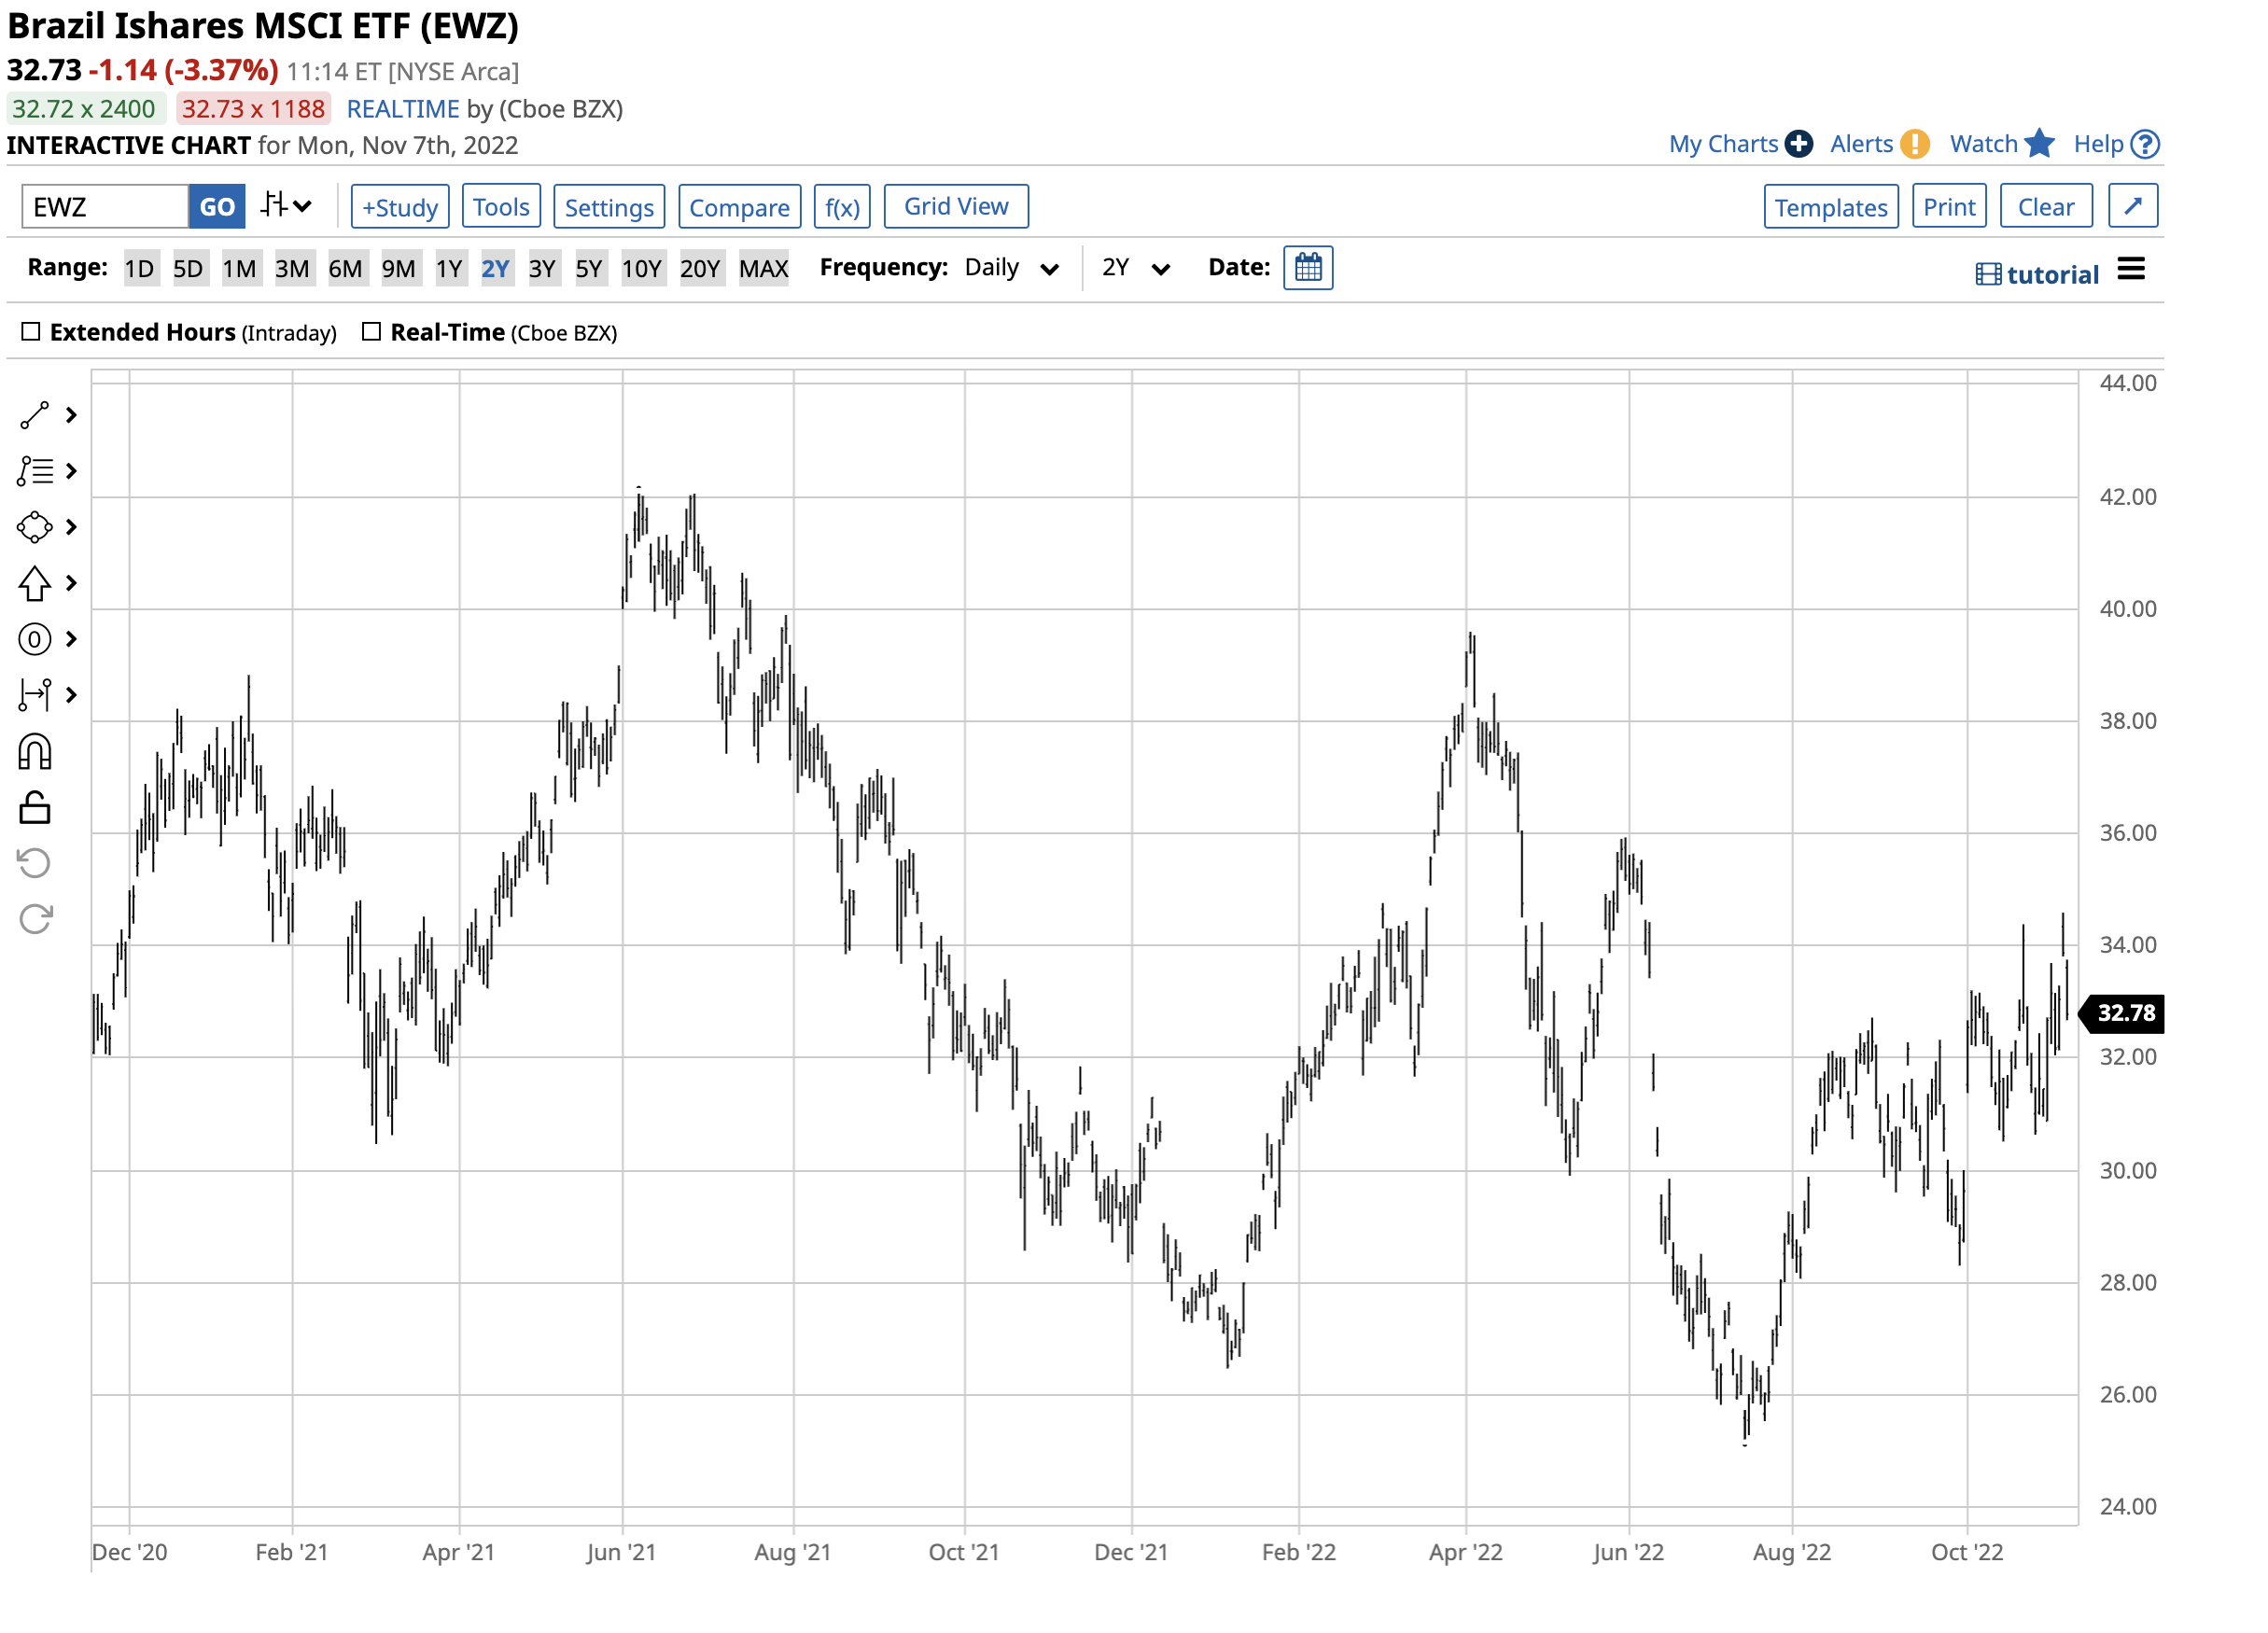Viewport: 2268px width, 1633px height.
Task: Open the Daily frequency dropdown
Action: coord(1011,268)
